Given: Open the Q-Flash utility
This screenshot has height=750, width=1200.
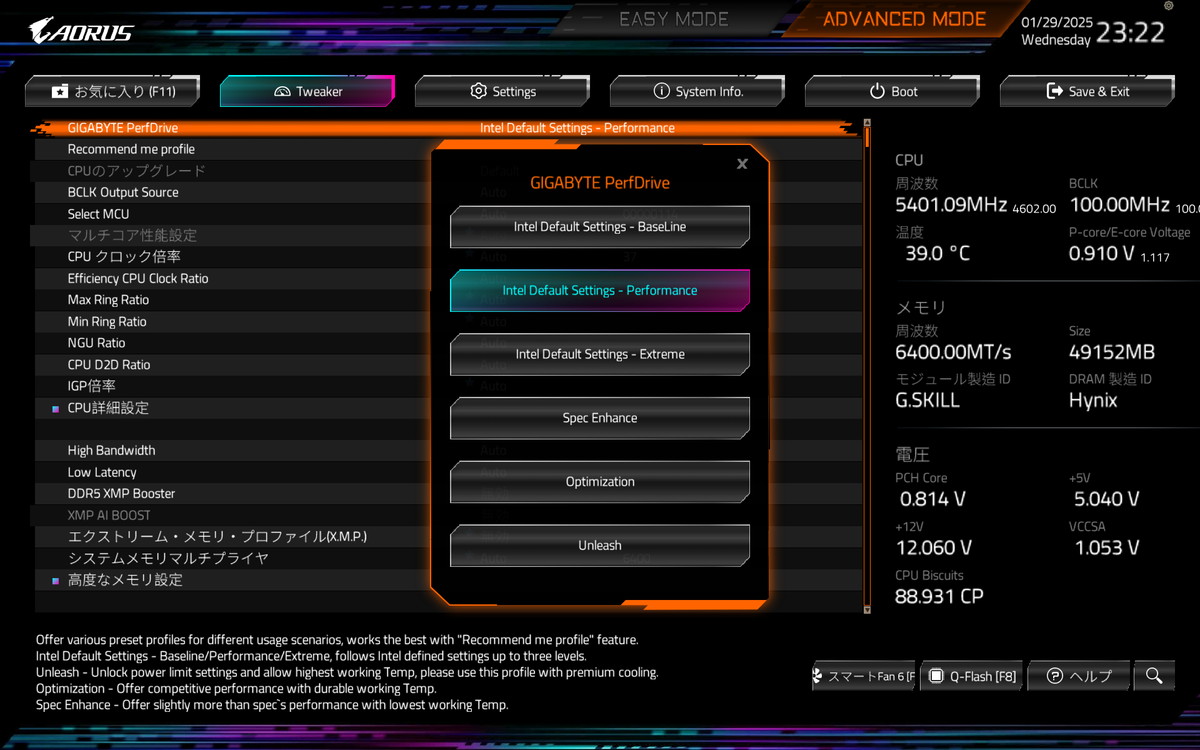Looking at the screenshot, I should click(972, 676).
